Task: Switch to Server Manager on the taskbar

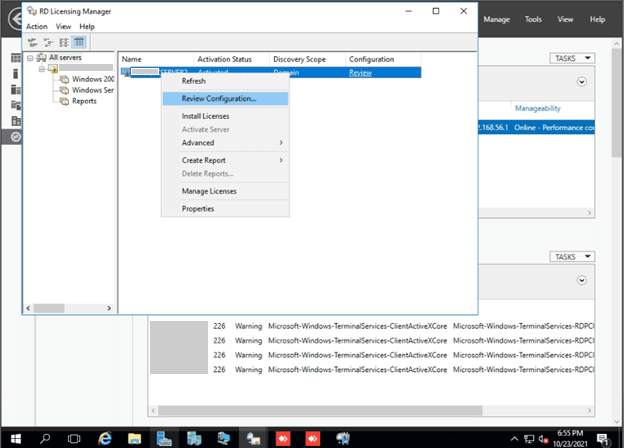Action: coord(164,438)
